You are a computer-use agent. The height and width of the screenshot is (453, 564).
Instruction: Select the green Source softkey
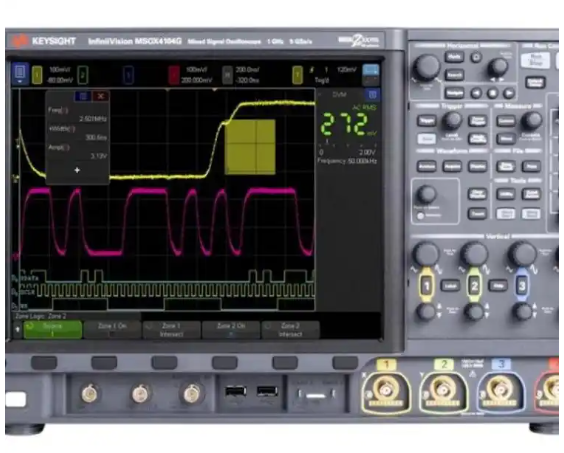click(53, 330)
